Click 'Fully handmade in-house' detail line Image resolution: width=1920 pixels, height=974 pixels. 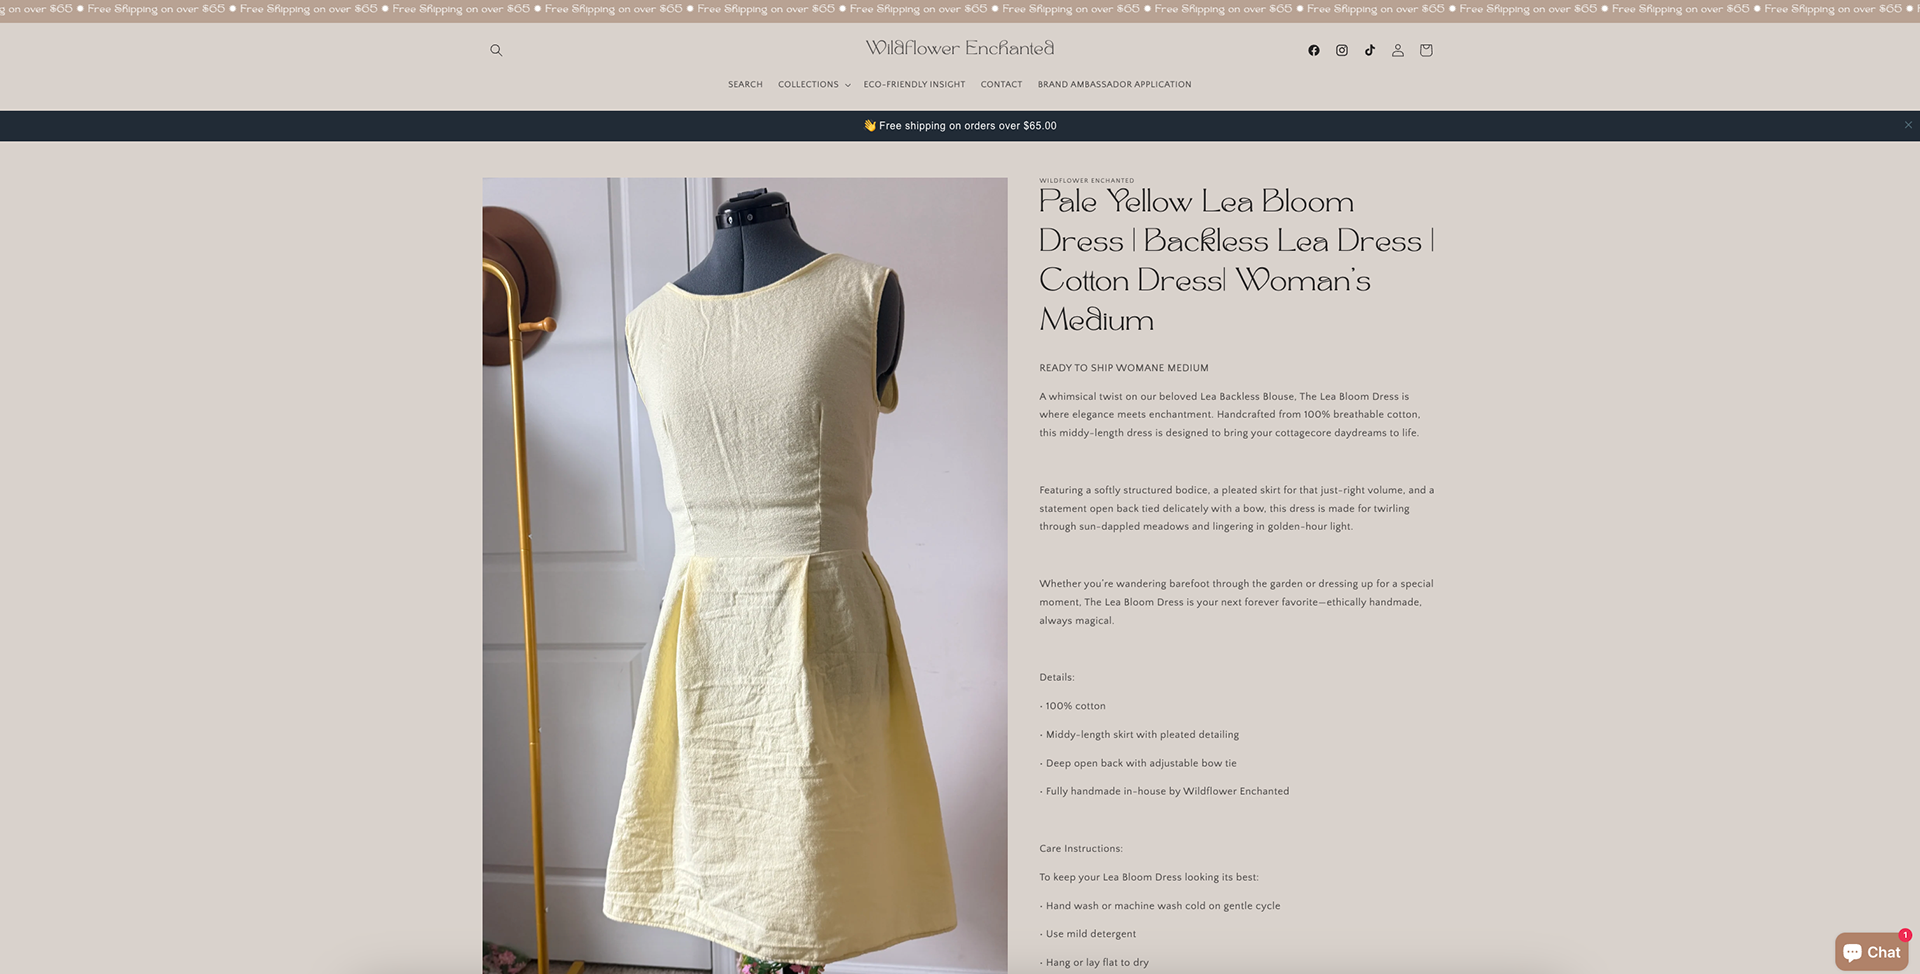click(1164, 791)
